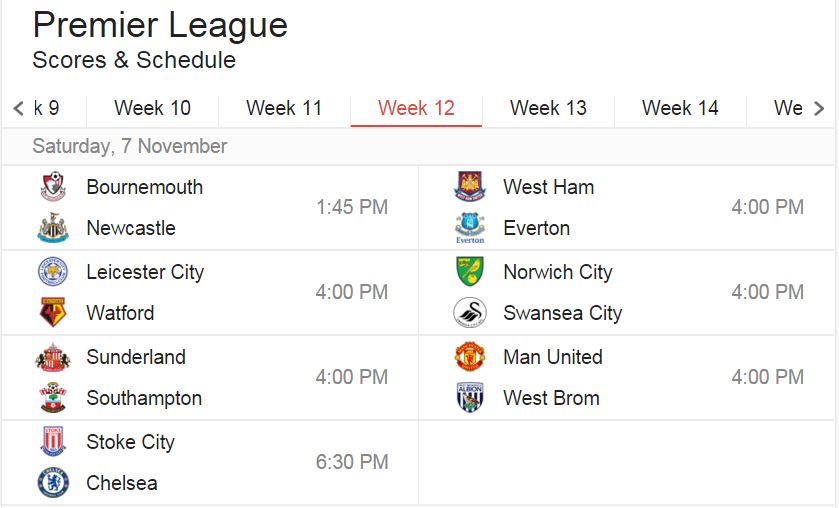
Task: Open the Everton team name link
Action: (x=536, y=228)
